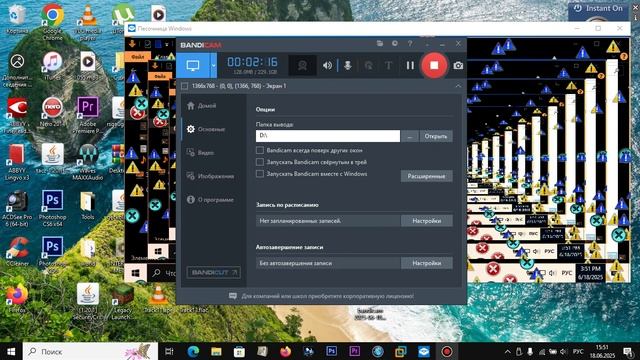Click the Поиск taskbar search box
The image size is (640, 360).
(91, 351)
